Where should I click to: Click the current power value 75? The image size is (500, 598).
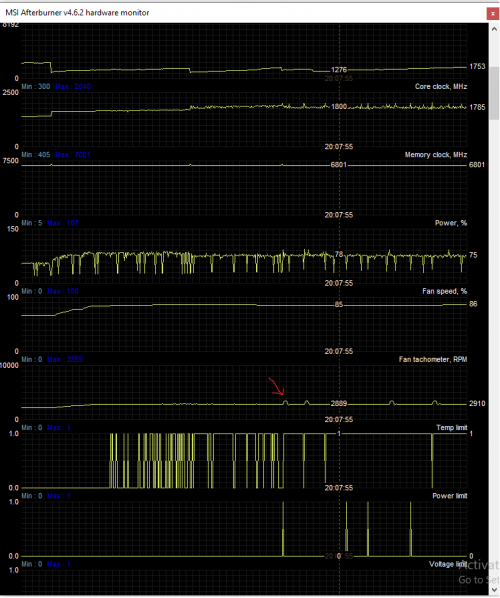(473, 255)
